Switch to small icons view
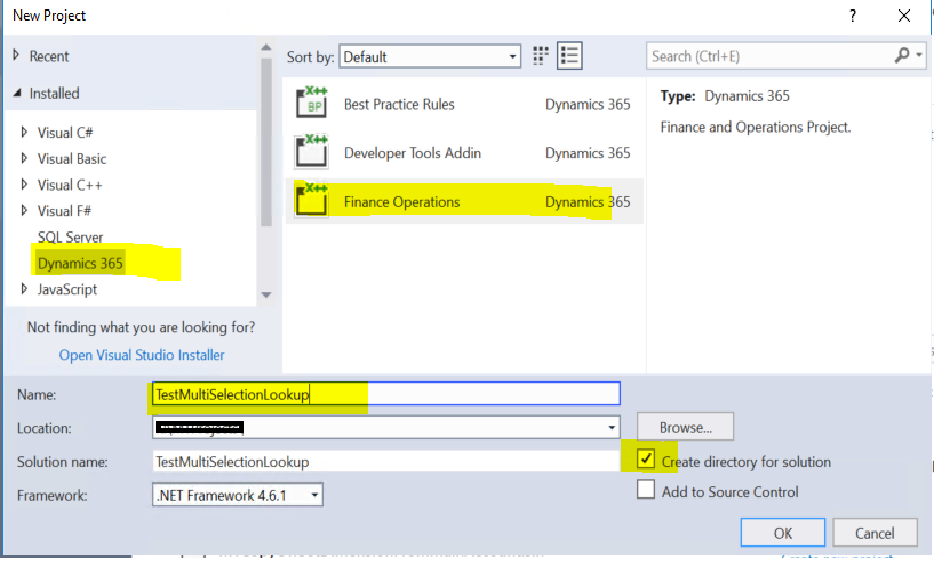The height and width of the screenshot is (572, 943). coord(541,56)
